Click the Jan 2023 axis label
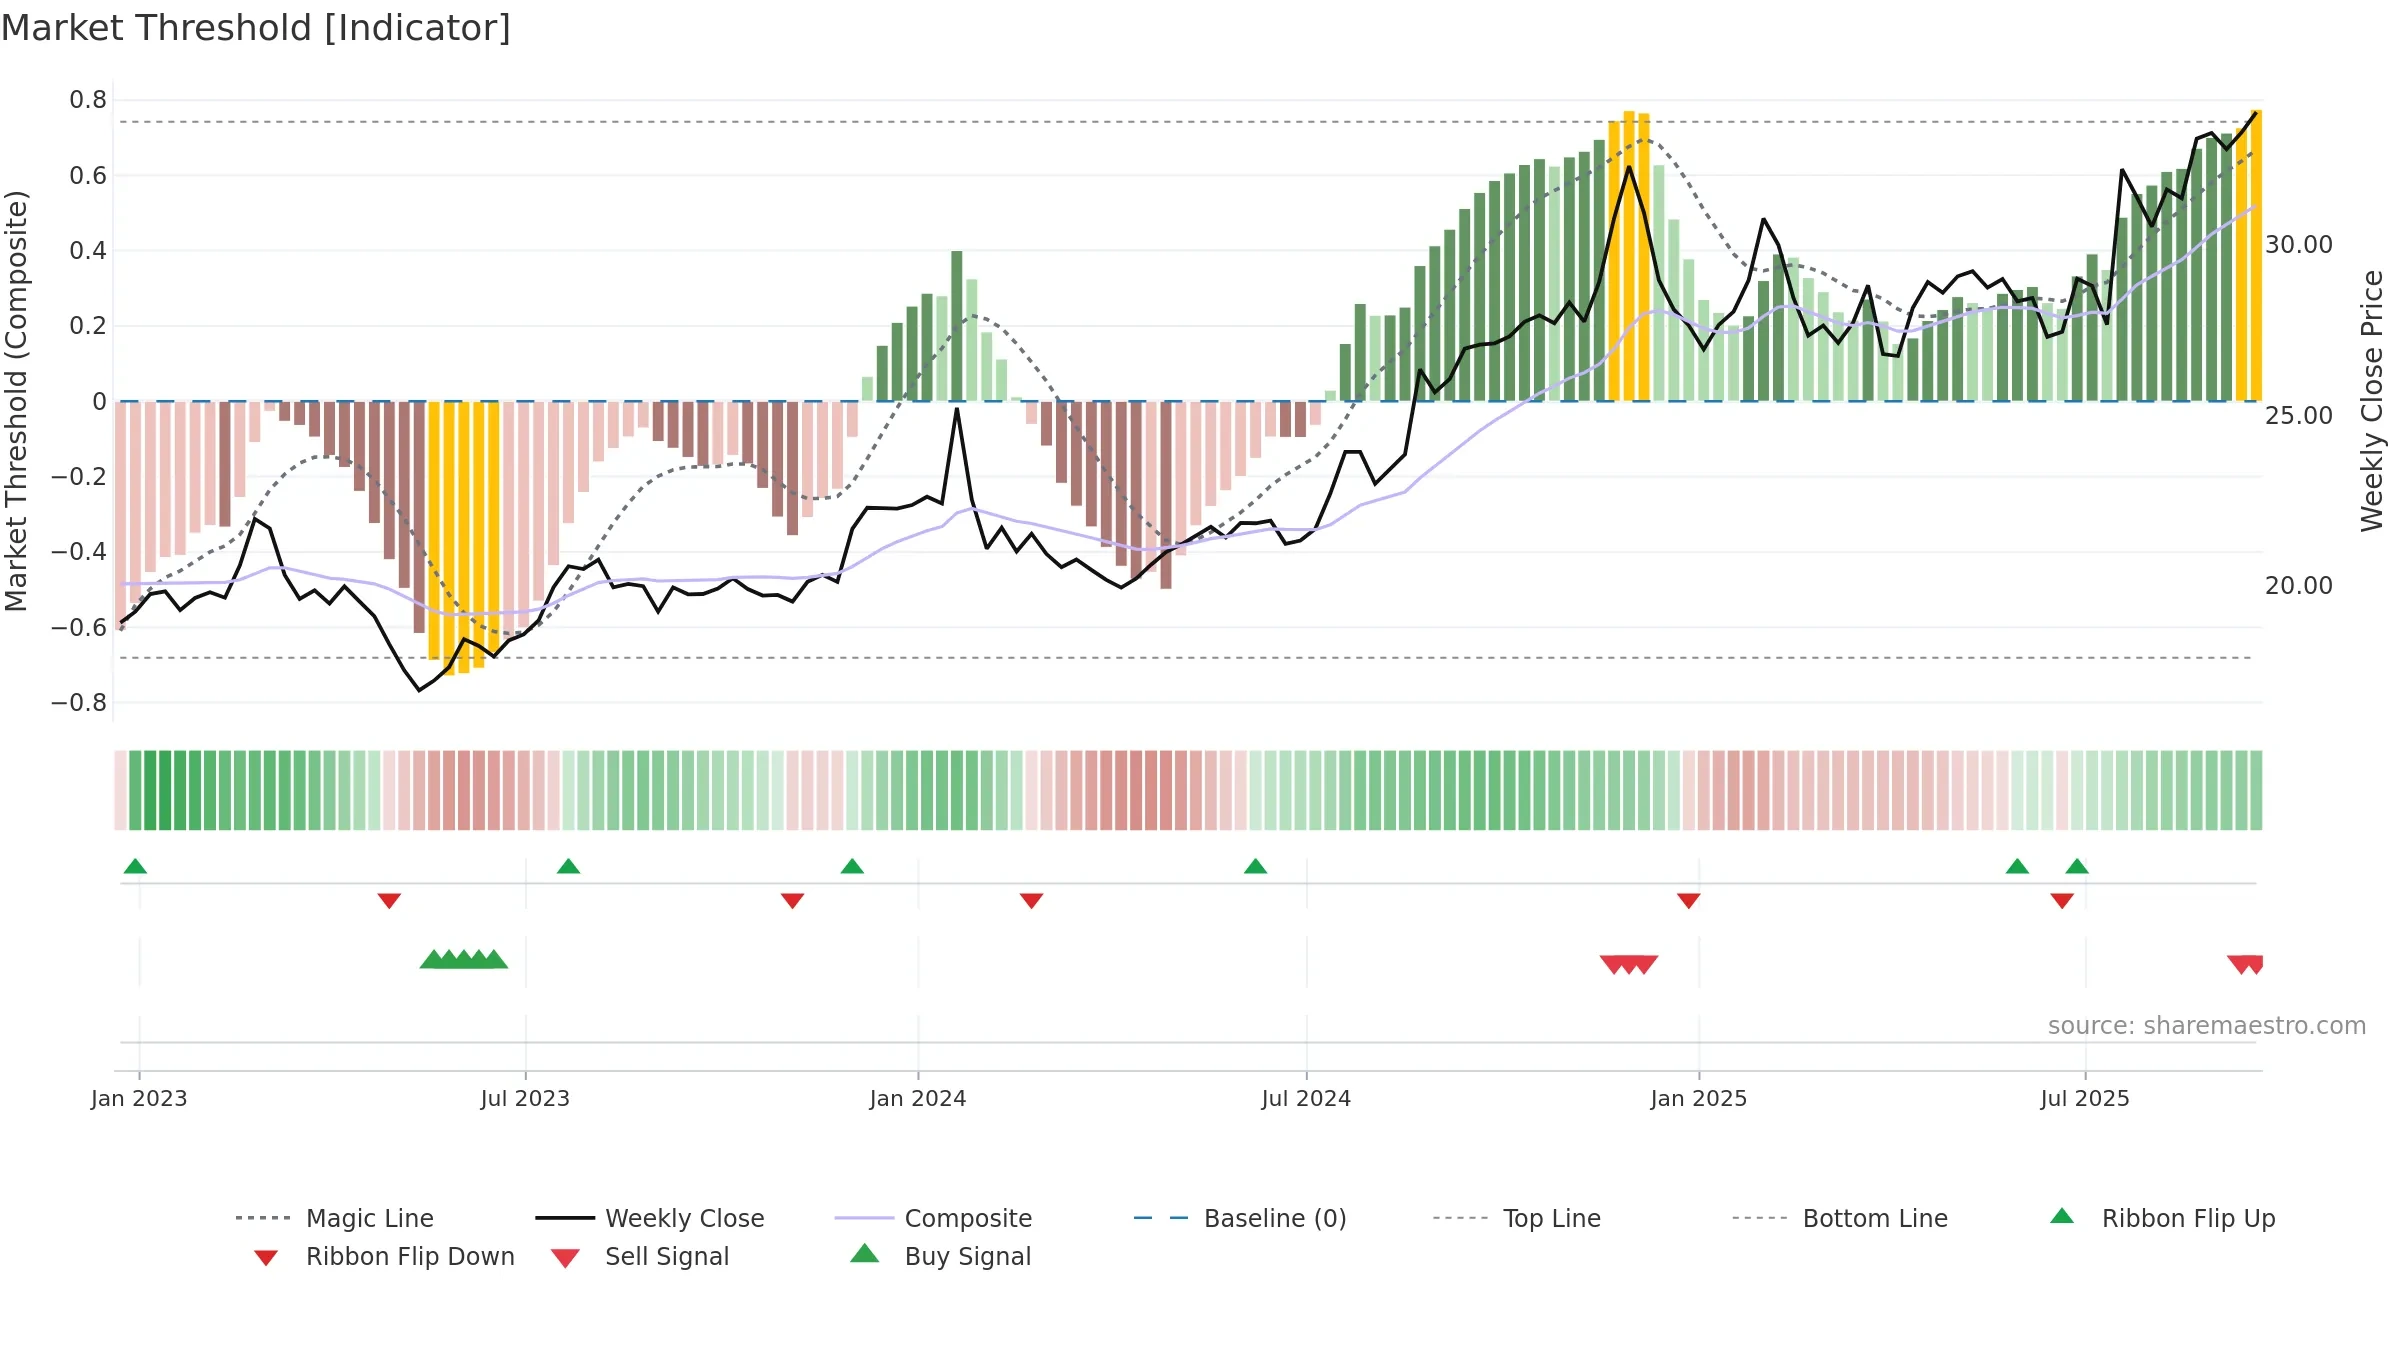 point(139,1098)
